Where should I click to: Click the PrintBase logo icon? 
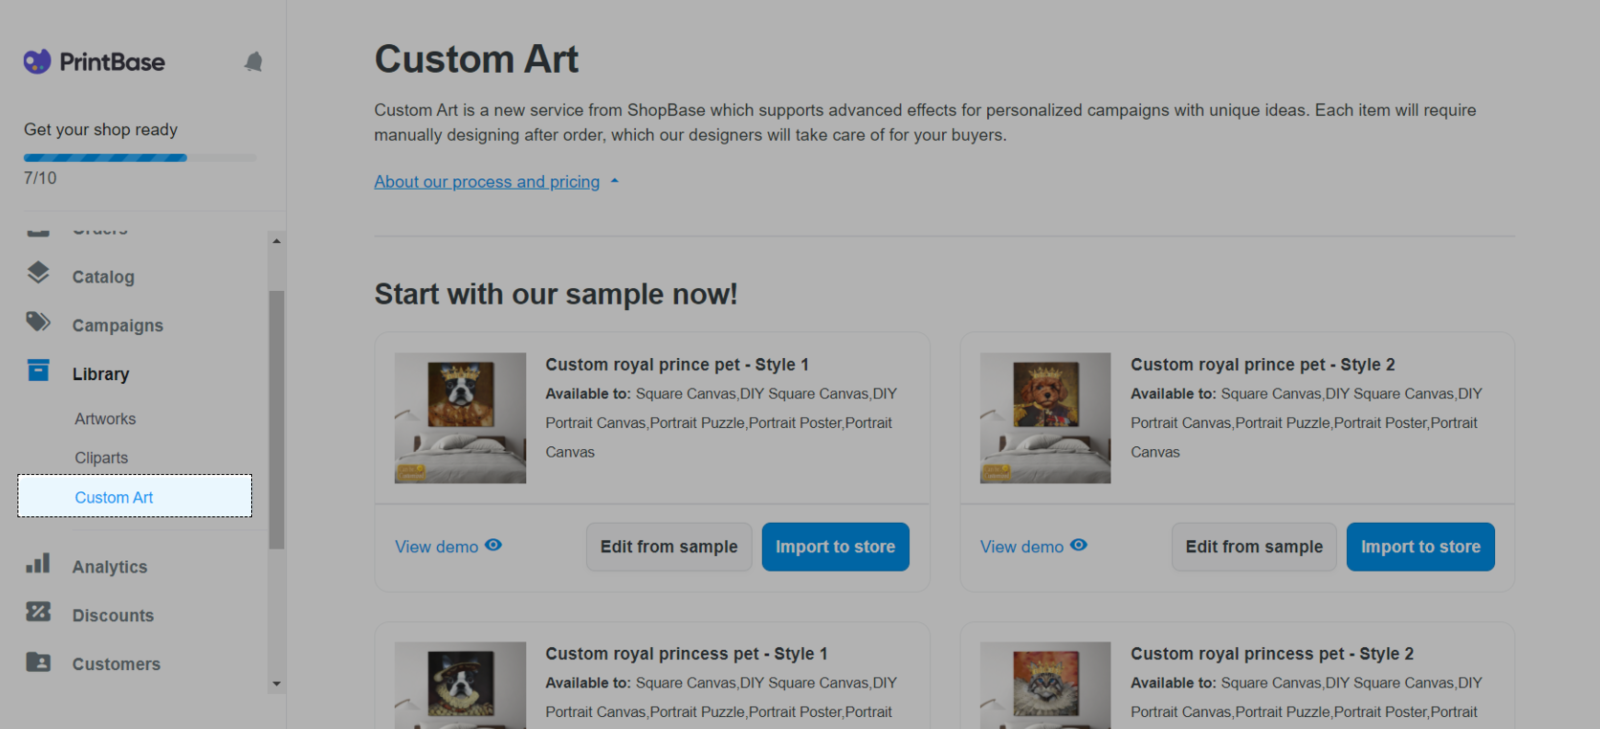(37, 62)
